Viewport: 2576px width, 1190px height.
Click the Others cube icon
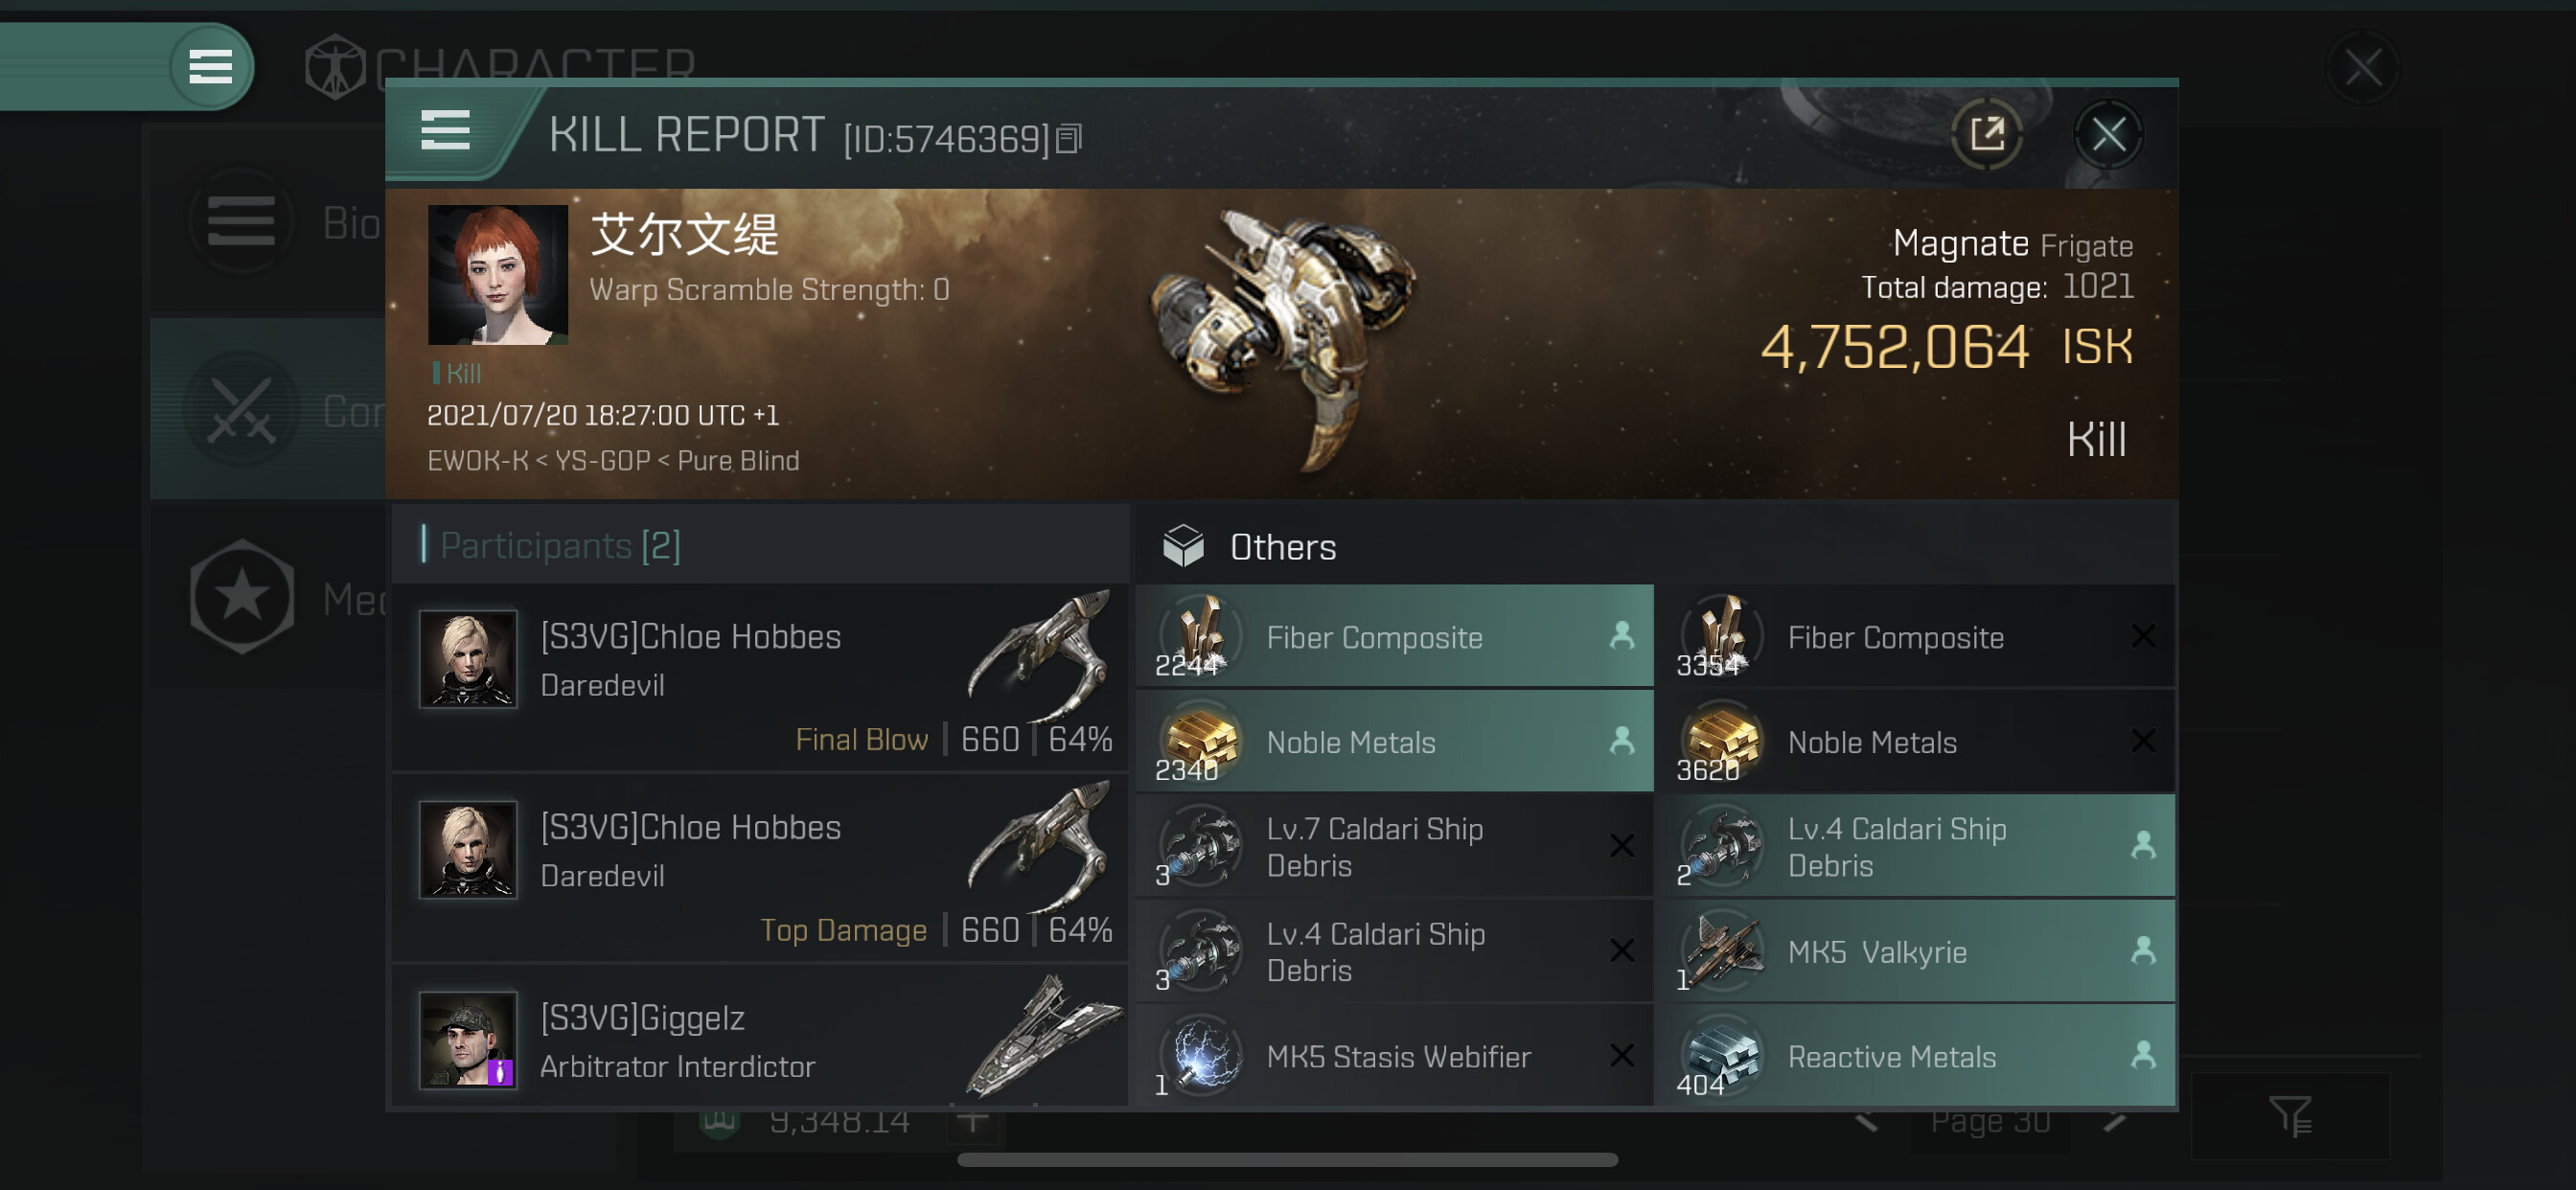pos(1183,546)
